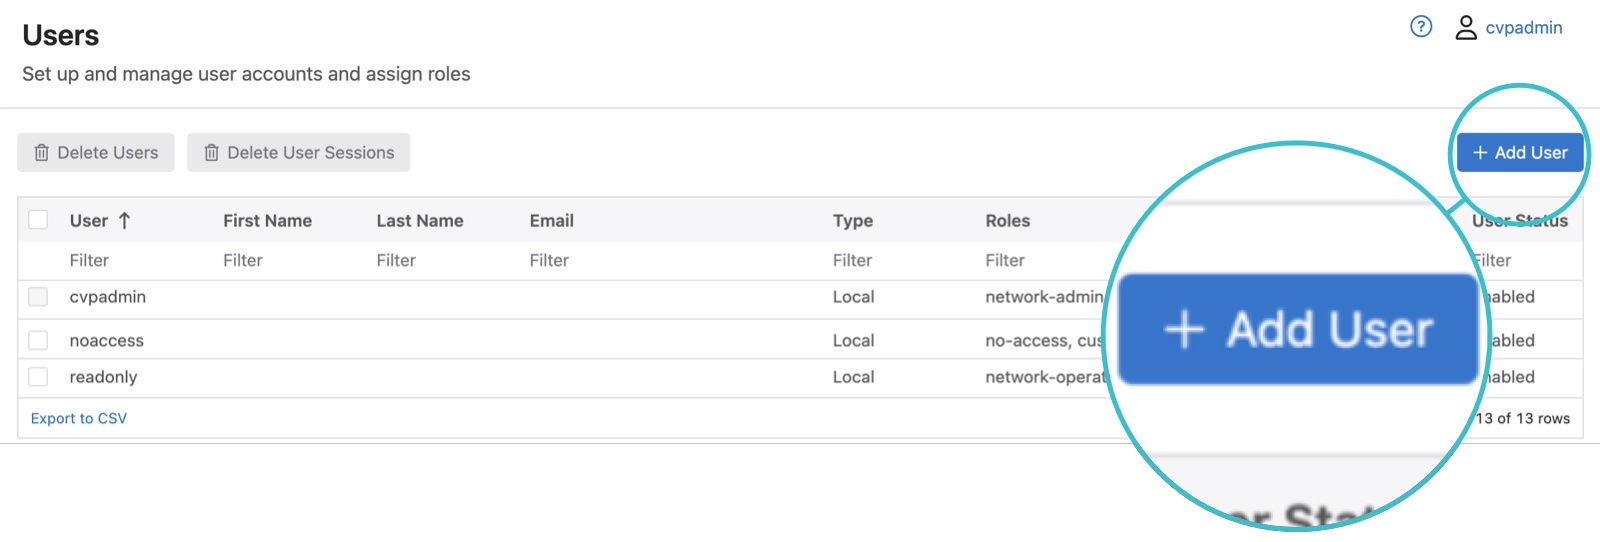The width and height of the screenshot is (1600, 542).
Task: Sort the table by Roles column
Action: 1007,221
